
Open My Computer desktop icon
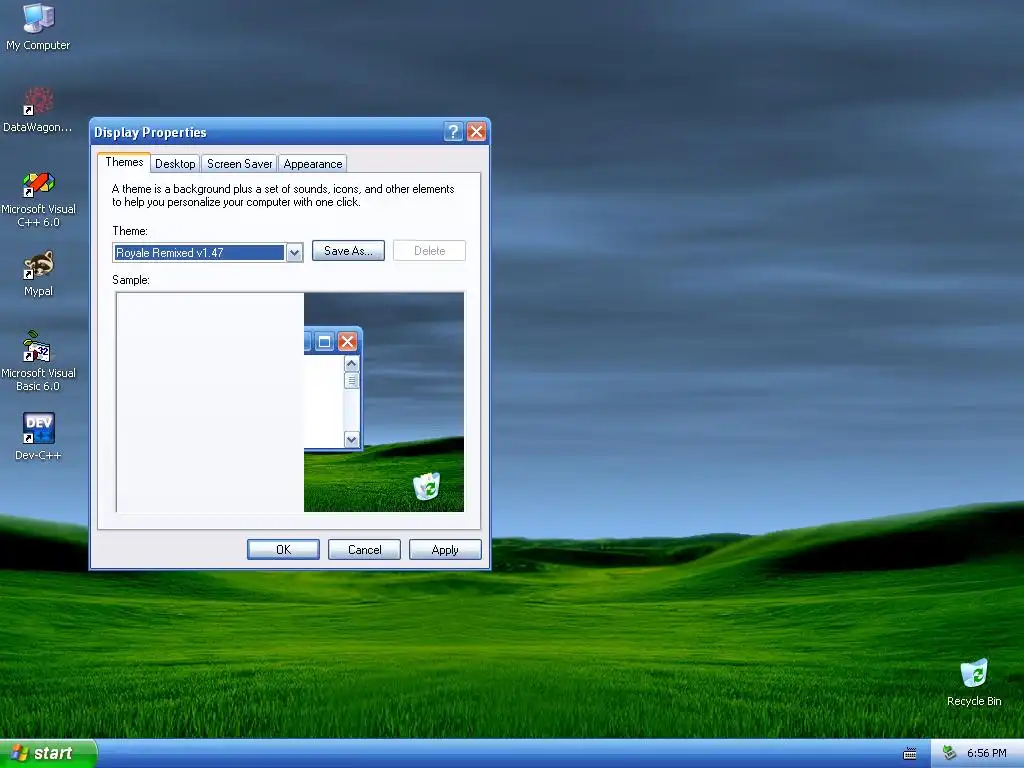pyautogui.click(x=38, y=26)
